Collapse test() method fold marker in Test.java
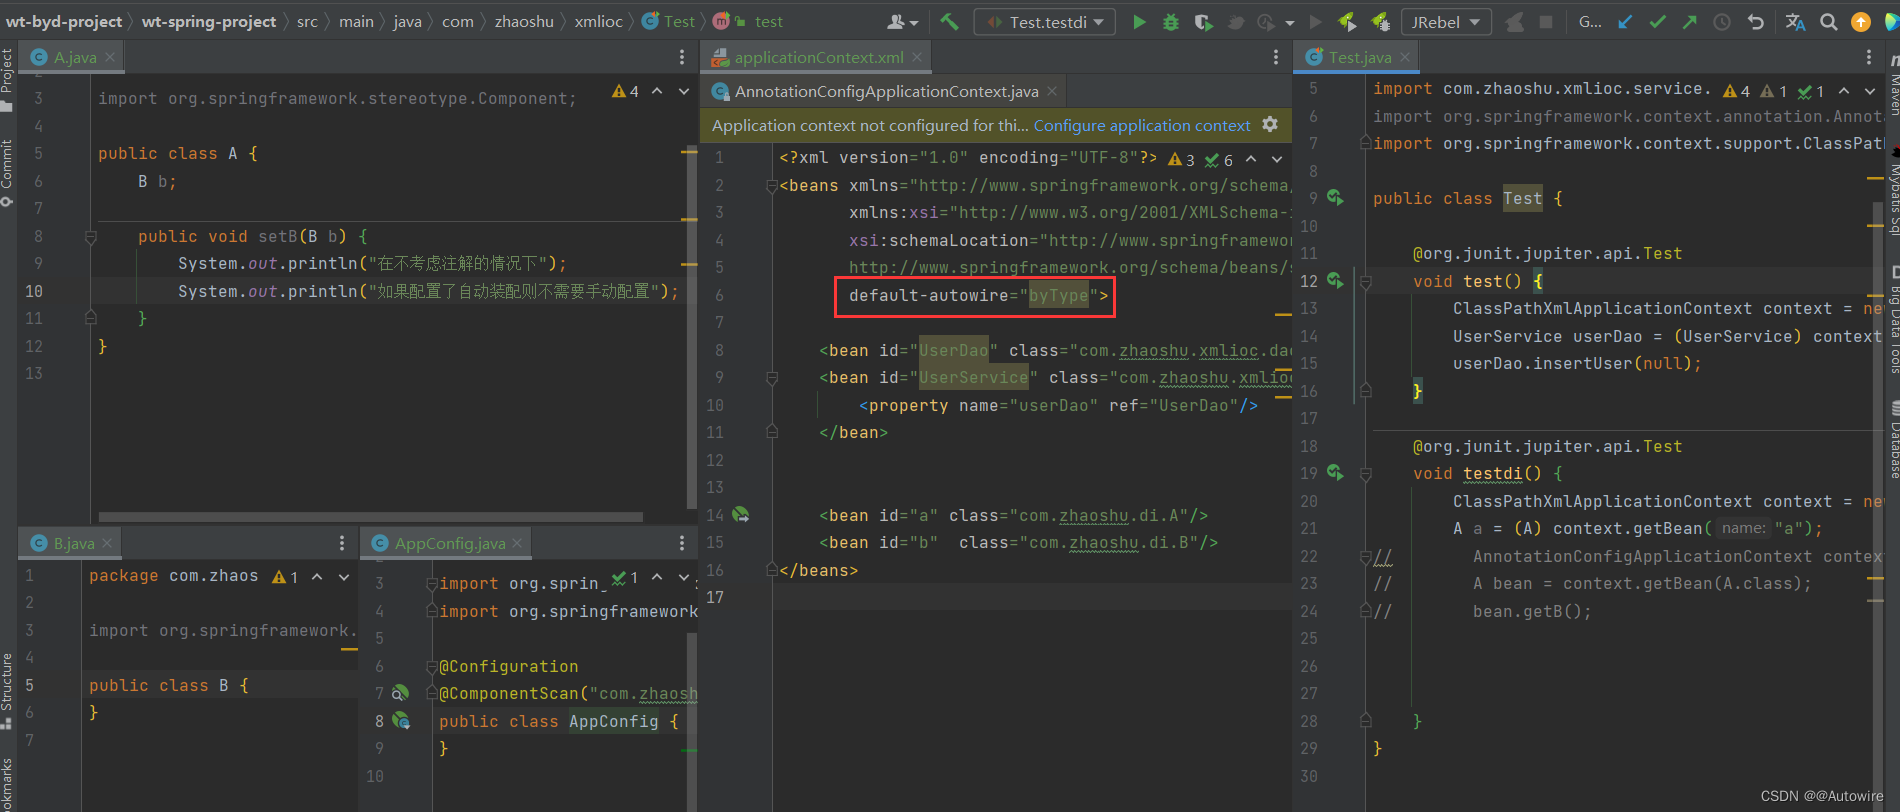Image resolution: width=1900 pixels, height=812 pixels. tap(1366, 282)
